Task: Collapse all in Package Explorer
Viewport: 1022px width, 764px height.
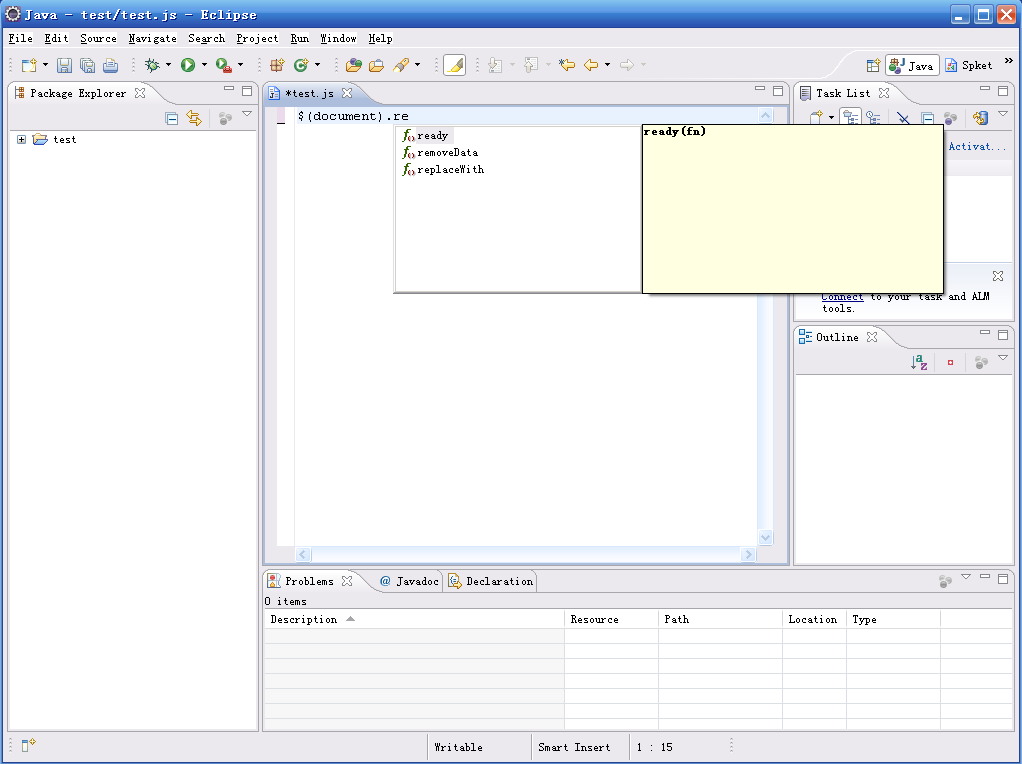Action: coord(172,118)
